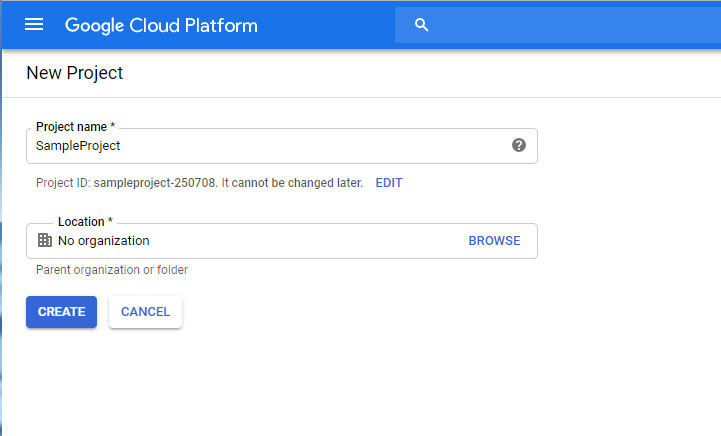Click the 'Location *' field label

pos(85,221)
